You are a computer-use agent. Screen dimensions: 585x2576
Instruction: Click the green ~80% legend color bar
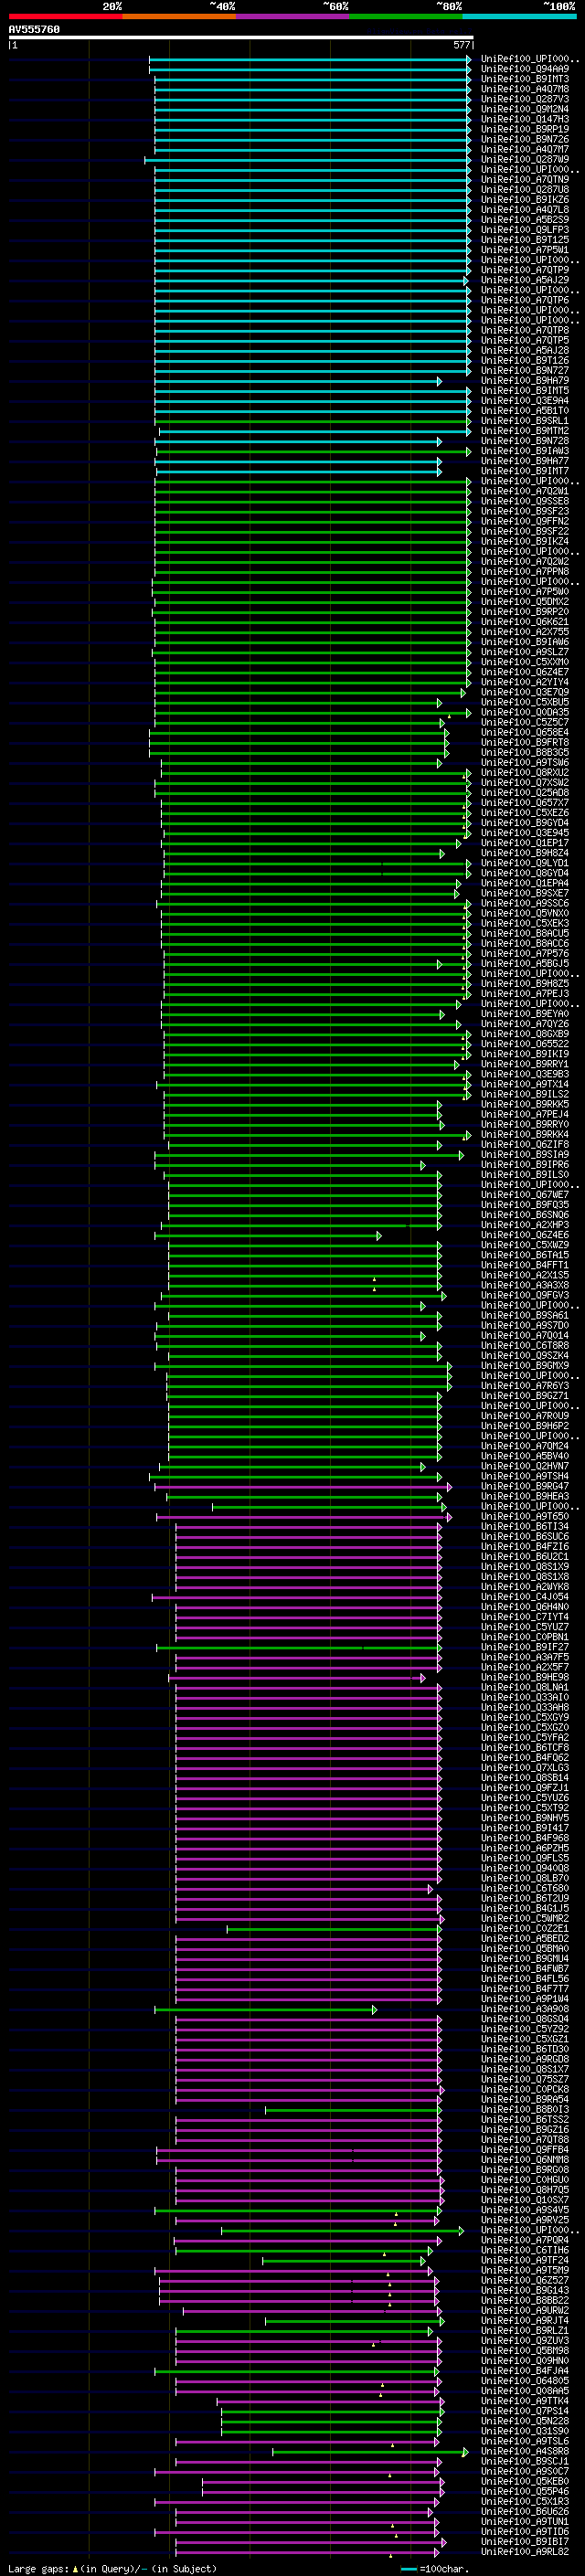click(406, 16)
